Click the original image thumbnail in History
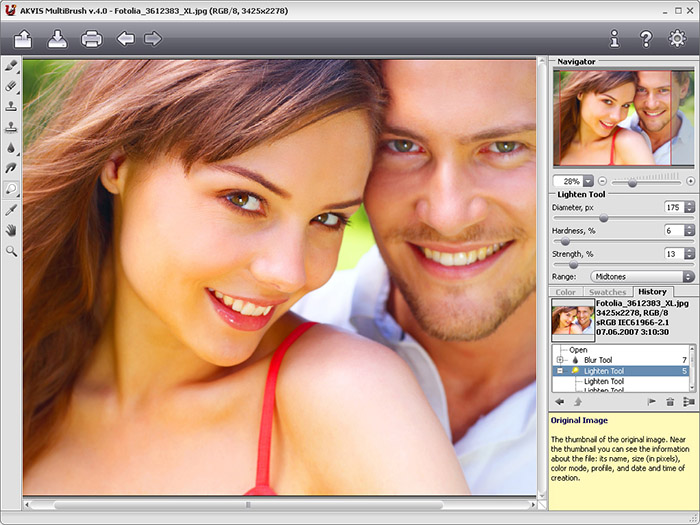 coord(573,319)
